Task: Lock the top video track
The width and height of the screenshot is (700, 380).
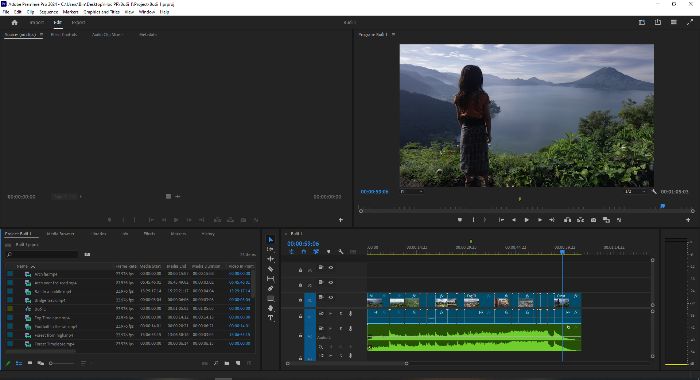Action: point(300,270)
